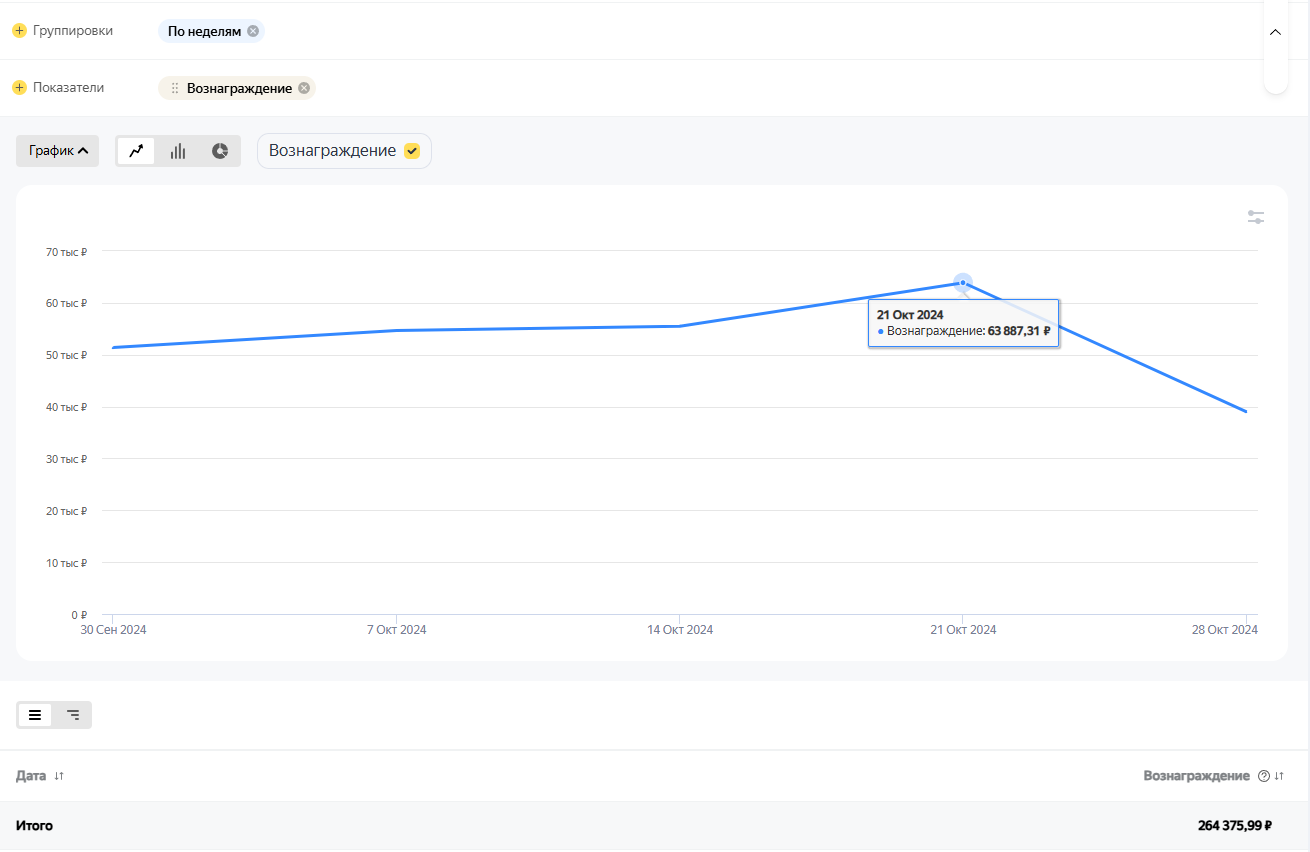Sort table by Вознаграждение column arrows
This screenshot has width=1310, height=852.
(x=1279, y=776)
